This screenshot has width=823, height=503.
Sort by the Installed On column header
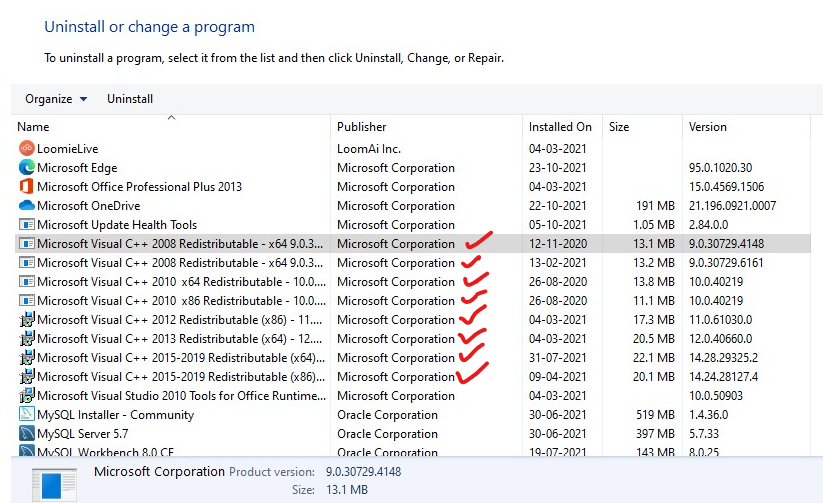pos(560,127)
